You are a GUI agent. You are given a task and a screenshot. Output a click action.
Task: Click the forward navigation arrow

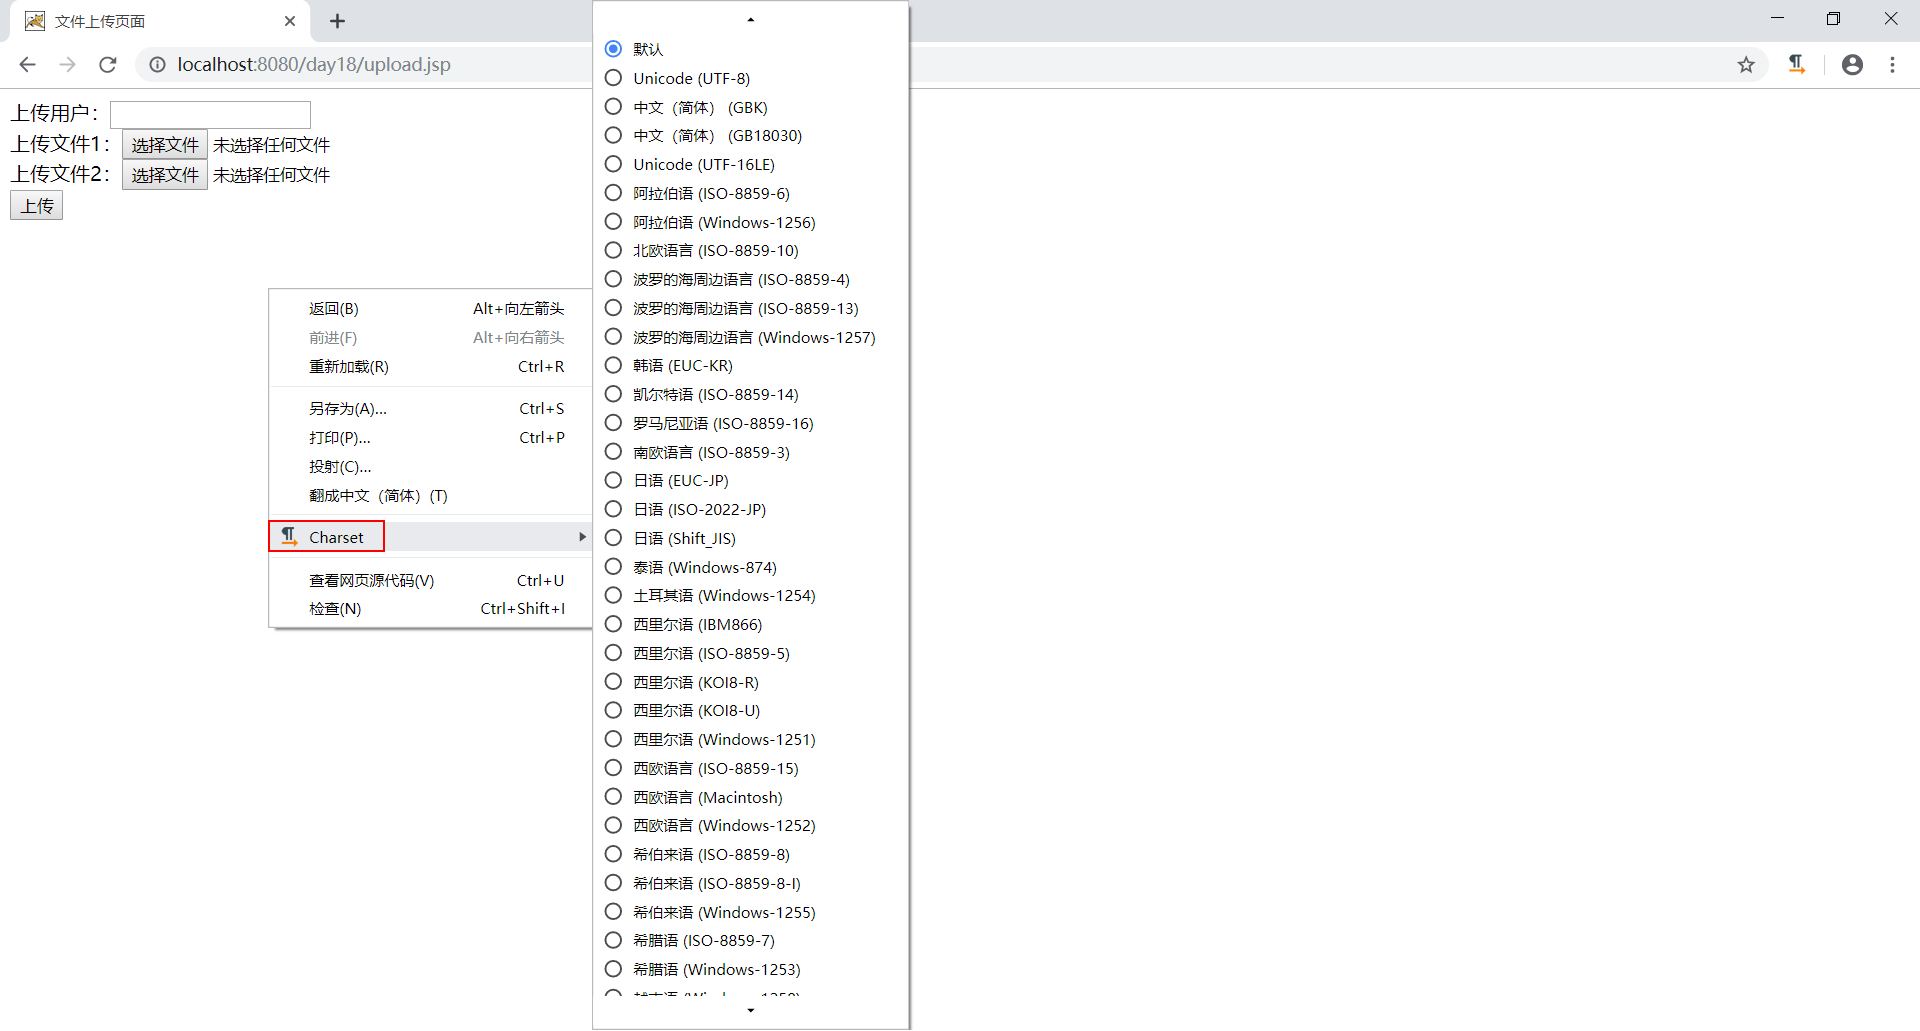point(67,64)
